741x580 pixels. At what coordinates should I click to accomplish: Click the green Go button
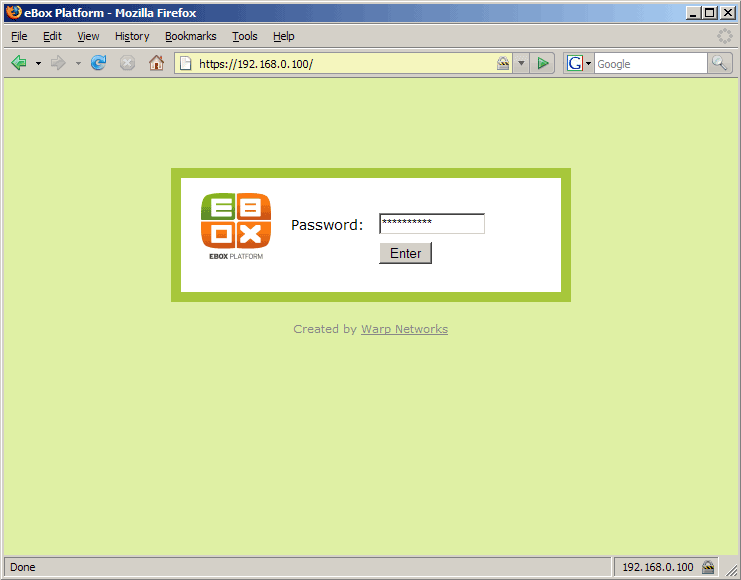point(543,63)
